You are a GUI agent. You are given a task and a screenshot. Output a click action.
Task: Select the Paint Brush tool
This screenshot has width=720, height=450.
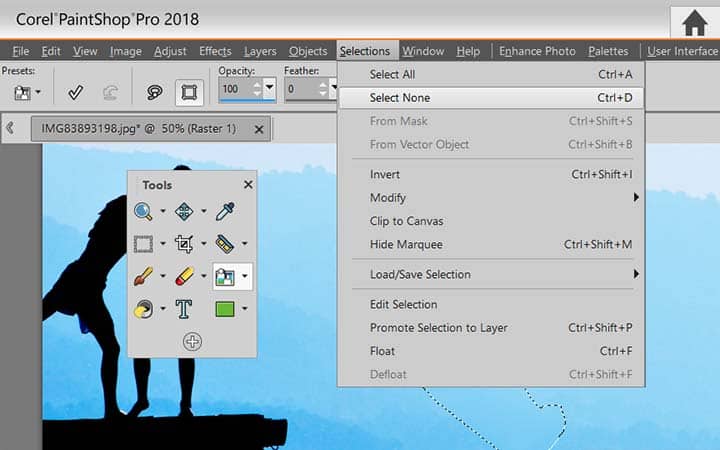[143, 276]
